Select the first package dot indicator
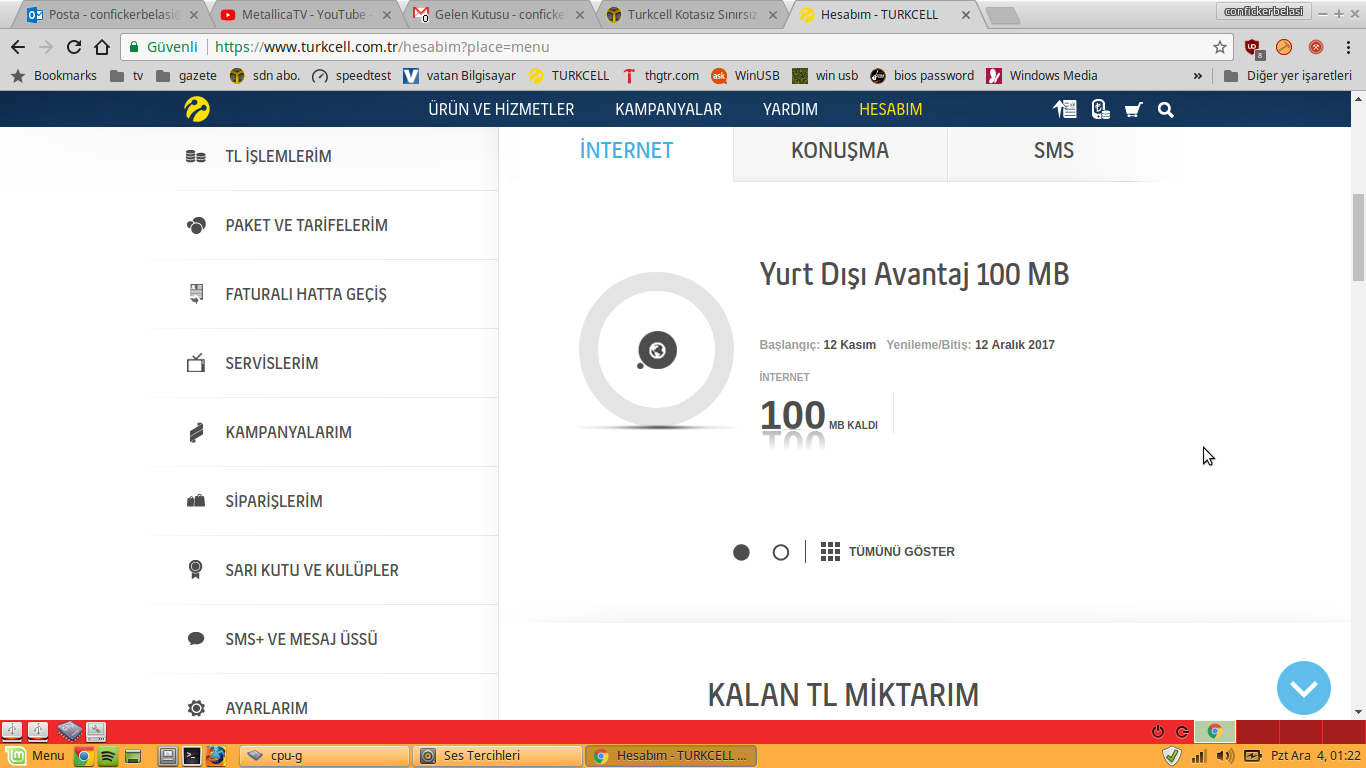Screen dimensions: 1366x768 pos(741,552)
